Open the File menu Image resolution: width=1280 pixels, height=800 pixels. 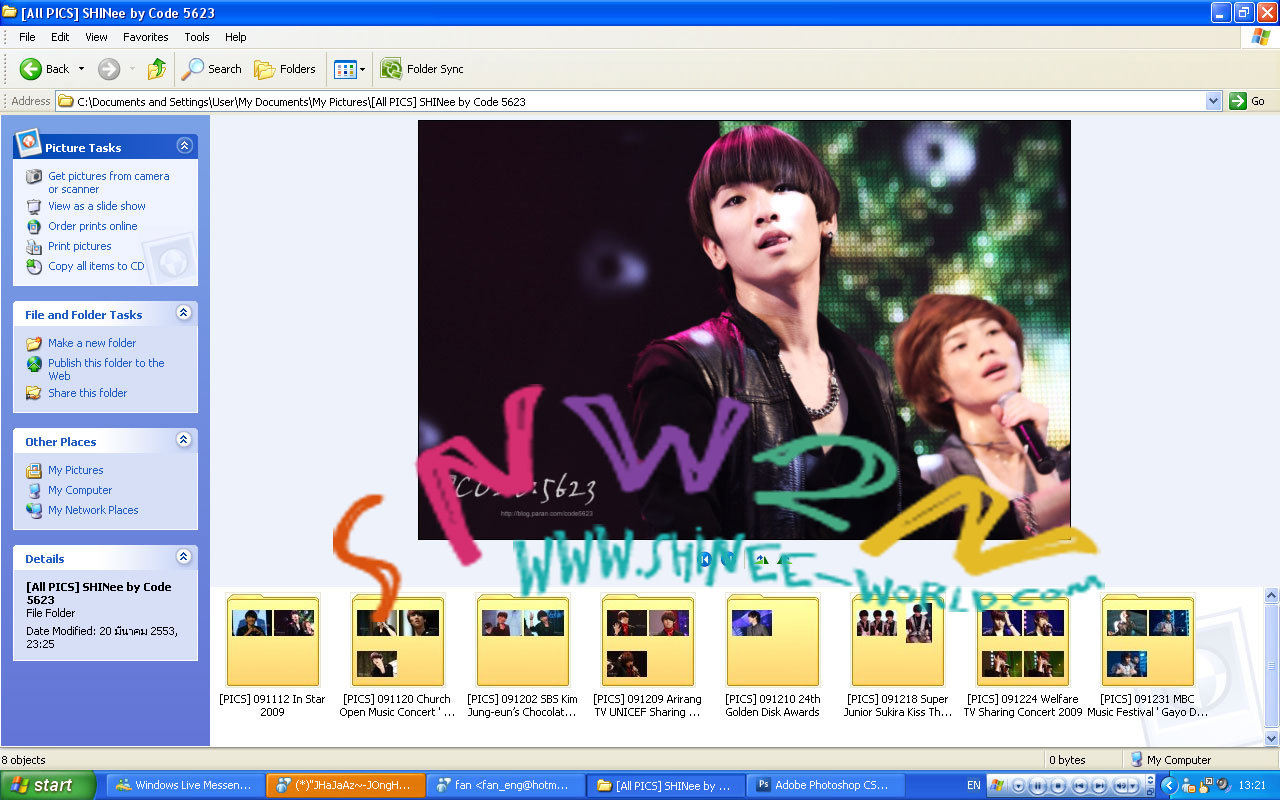pyautogui.click(x=27, y=37)
